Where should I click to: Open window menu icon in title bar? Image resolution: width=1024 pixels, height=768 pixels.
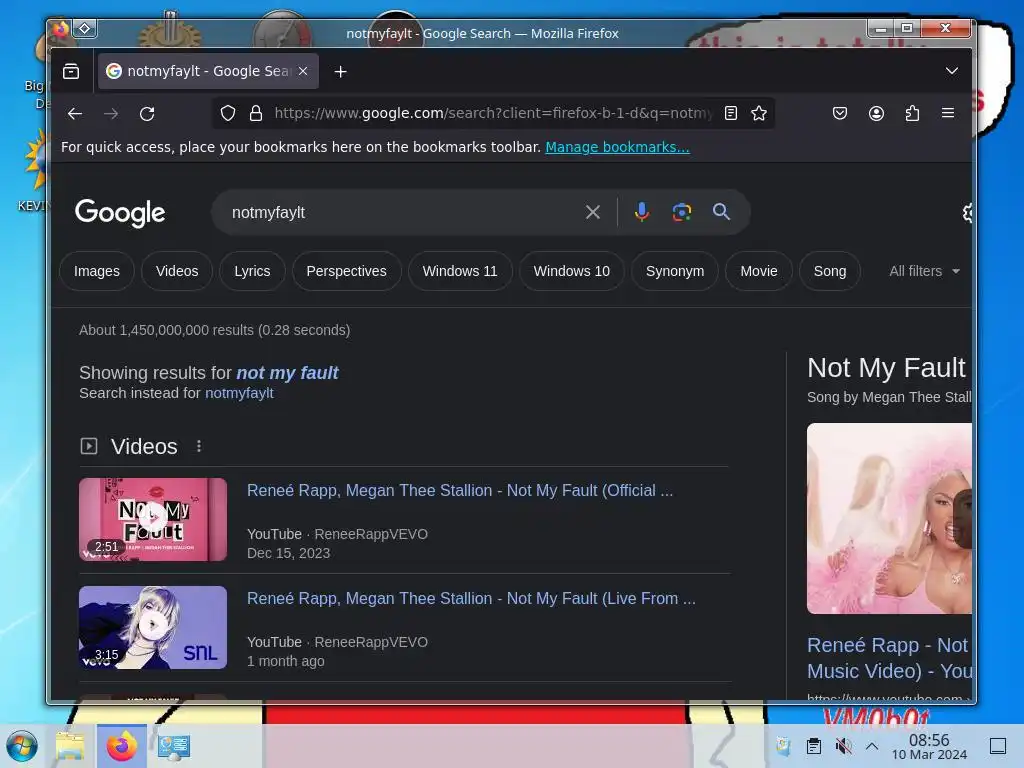[60, 29]
